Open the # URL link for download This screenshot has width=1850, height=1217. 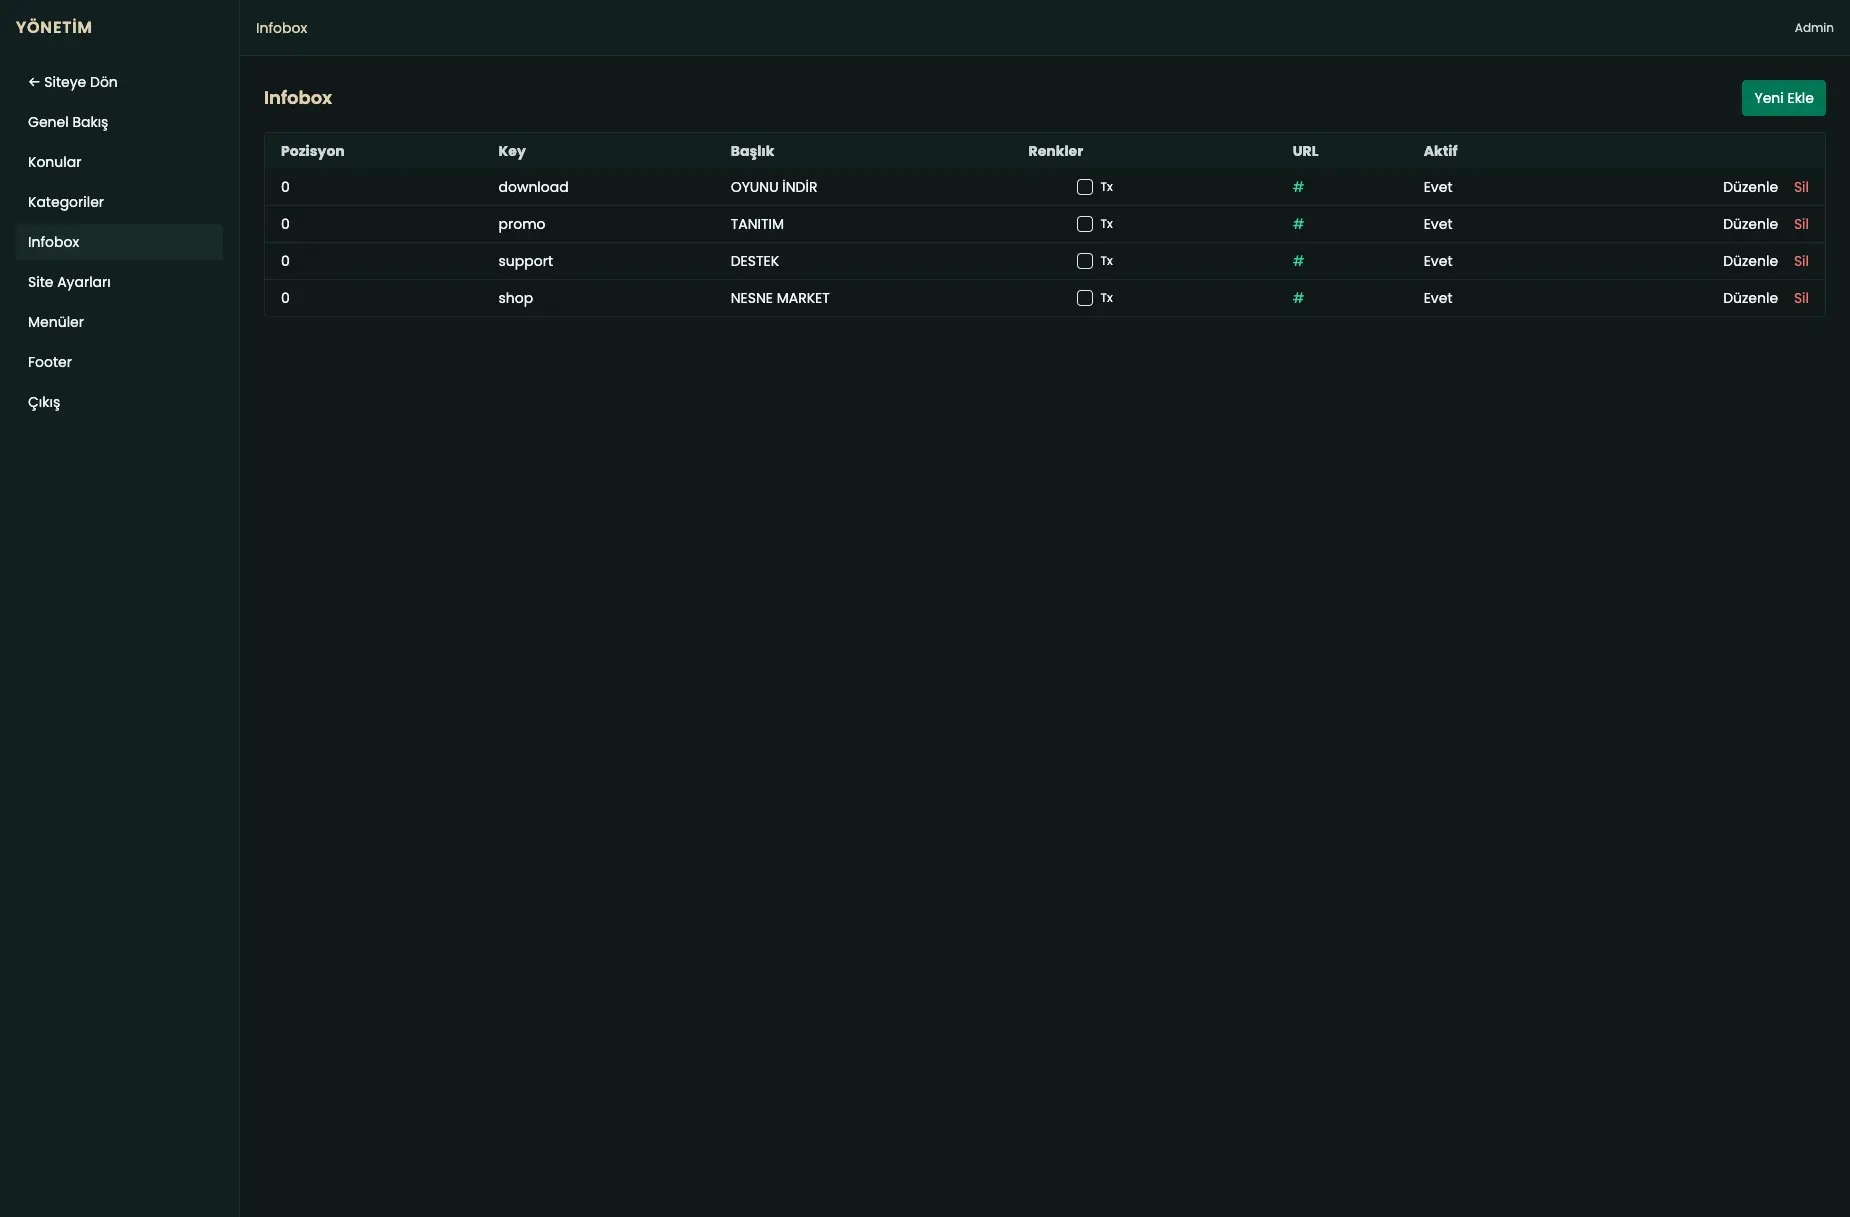(x=1298, y=187)
